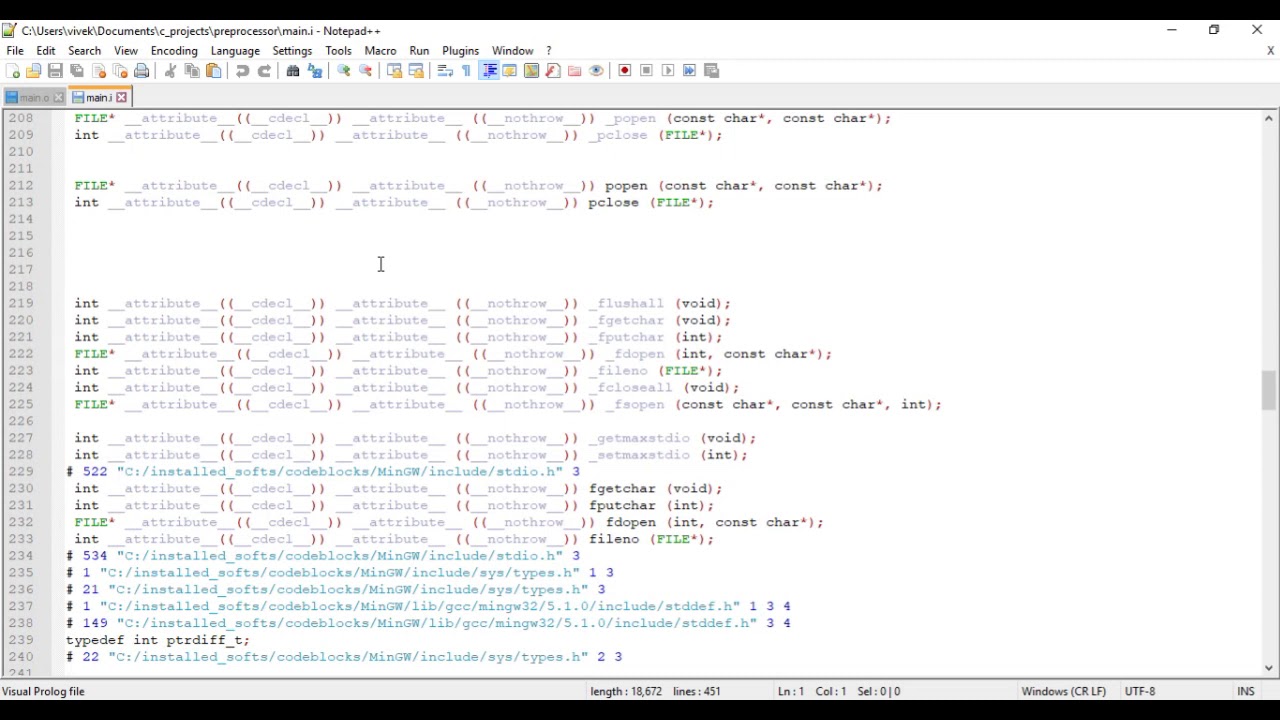Click the Zoom In toolbar icon
The image size is (1280, 720).
(343, 71)
